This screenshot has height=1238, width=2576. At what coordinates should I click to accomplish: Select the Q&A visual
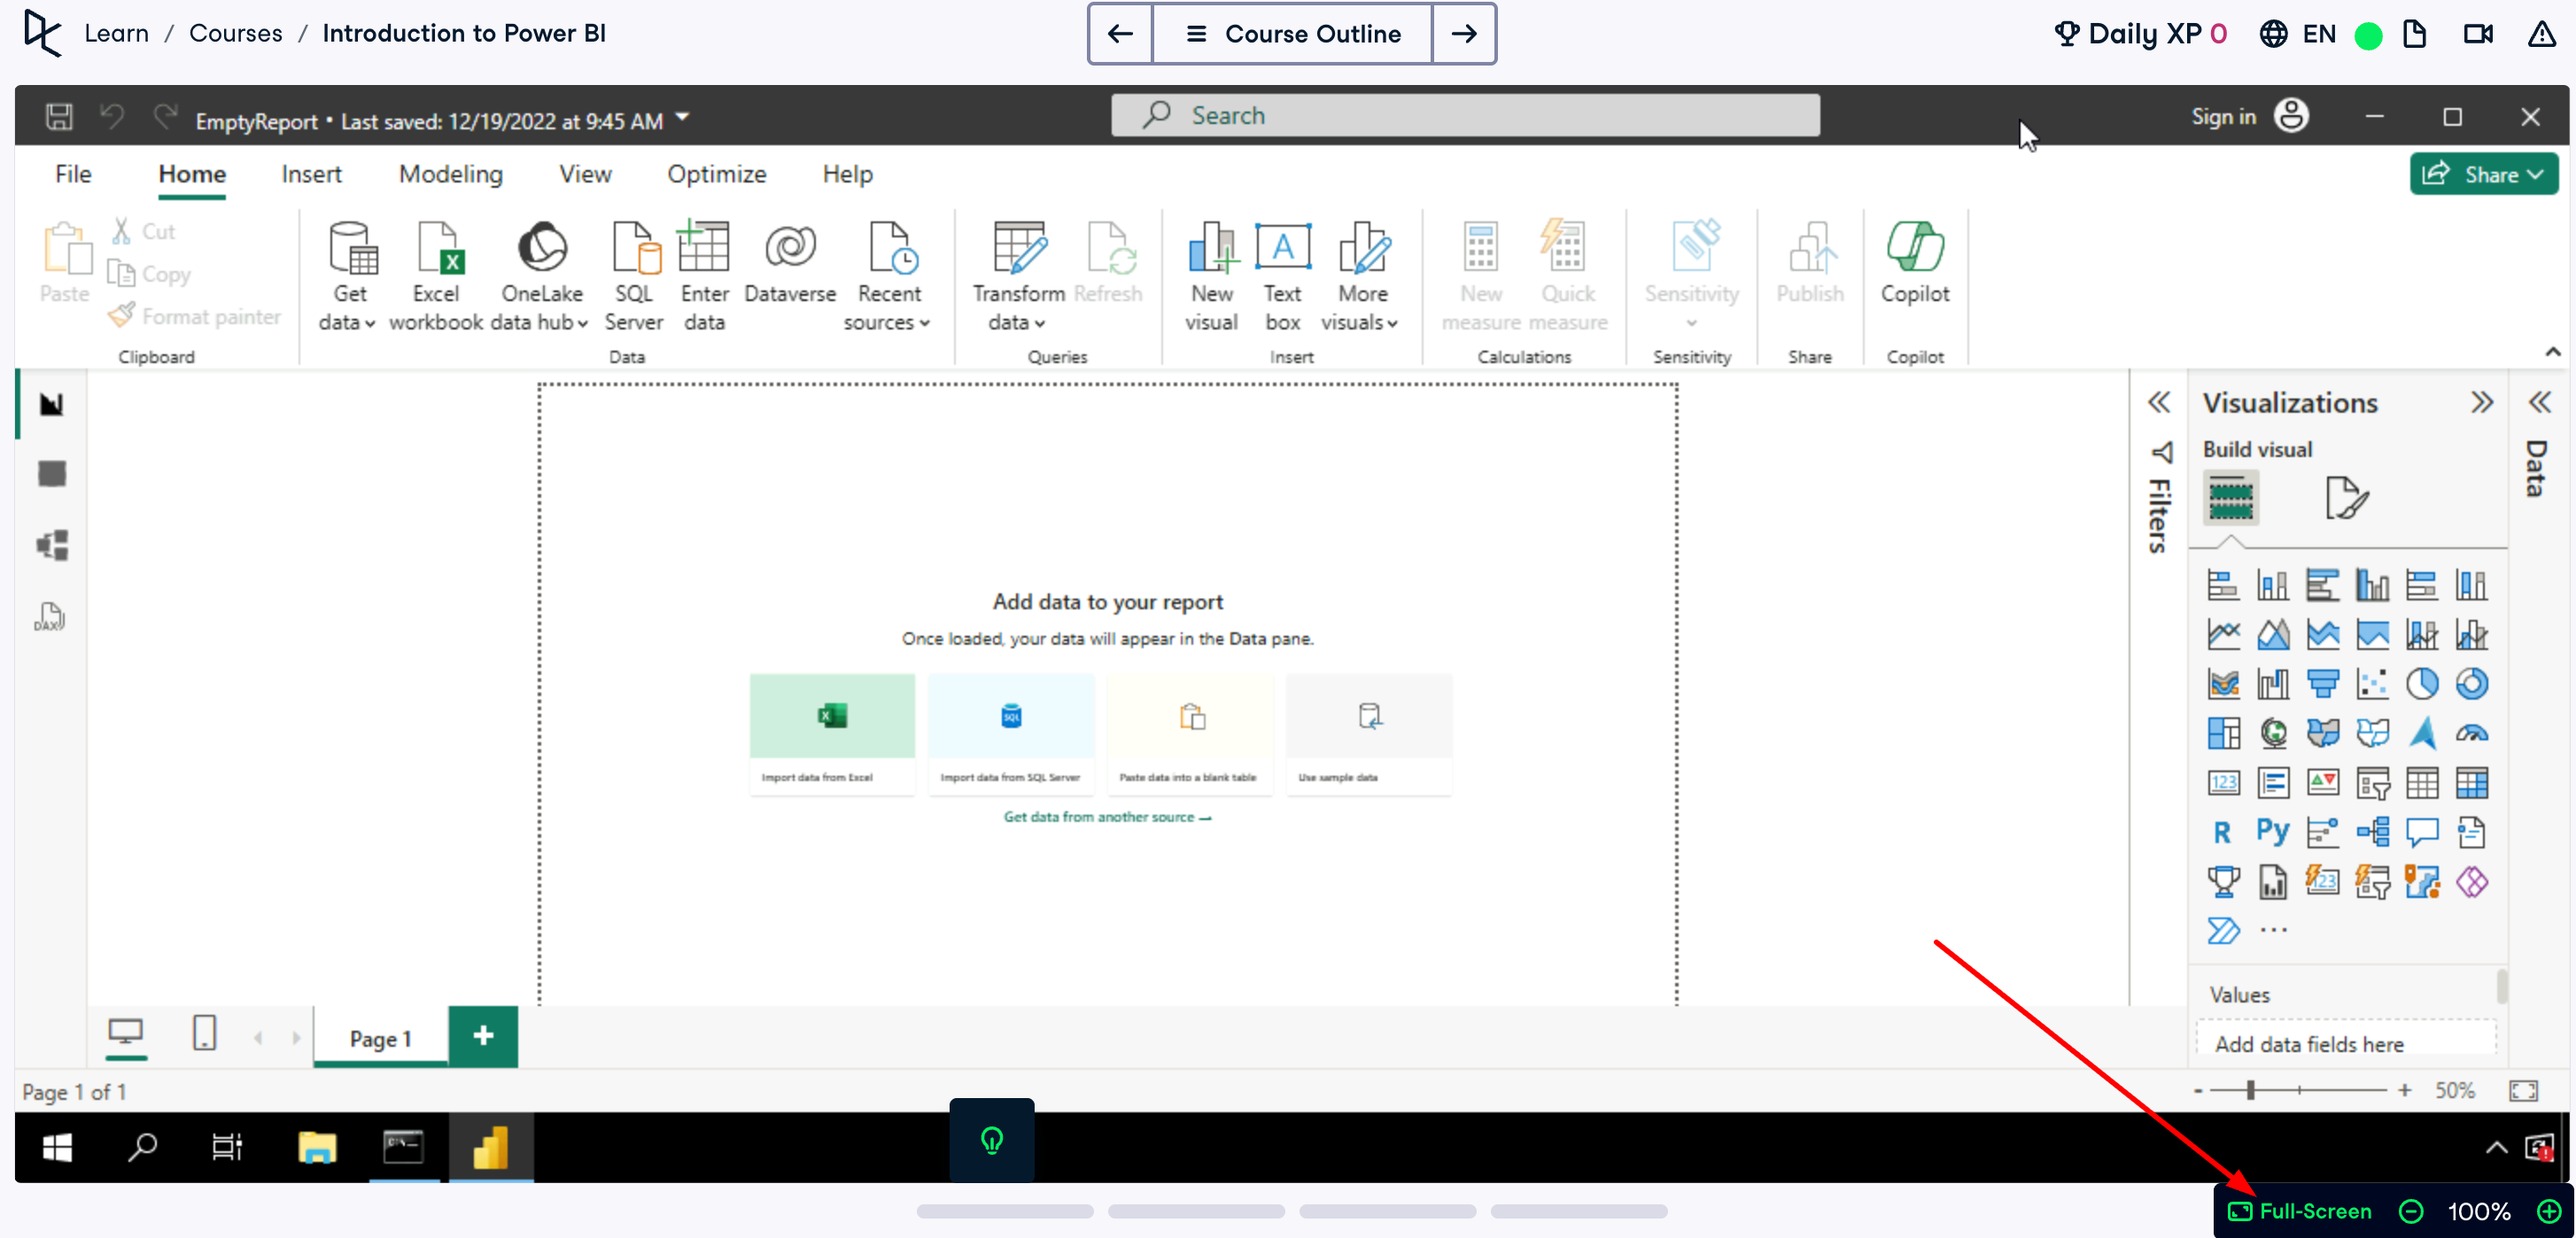[x=2422, y=832]
